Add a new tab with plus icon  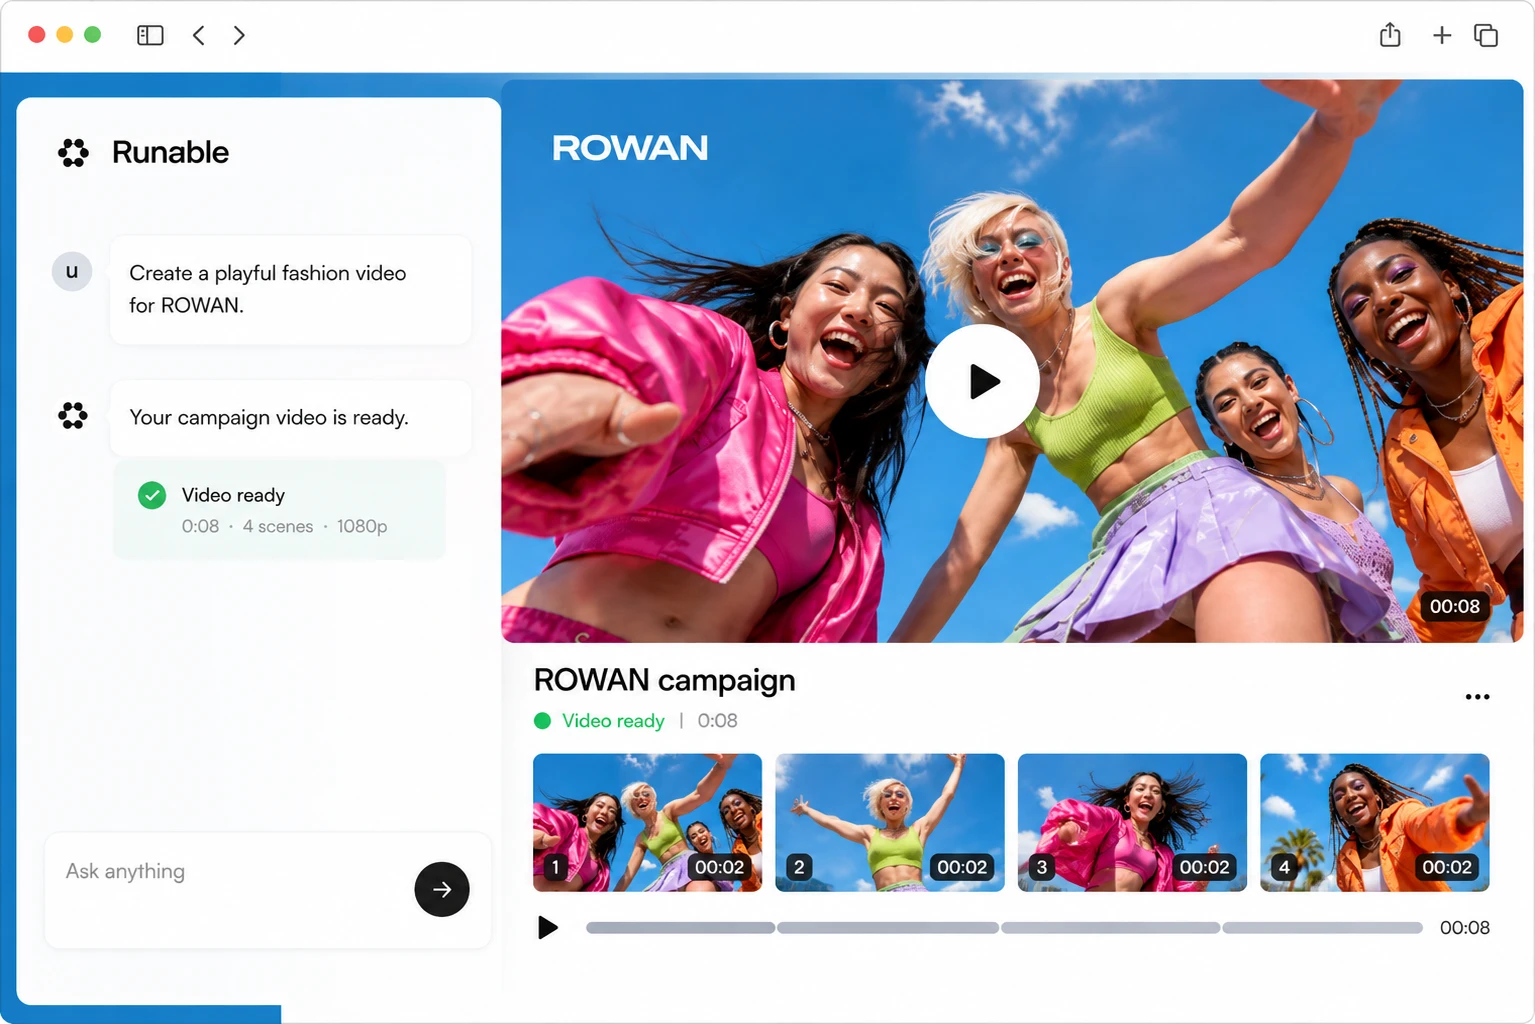pos(1442,36)
